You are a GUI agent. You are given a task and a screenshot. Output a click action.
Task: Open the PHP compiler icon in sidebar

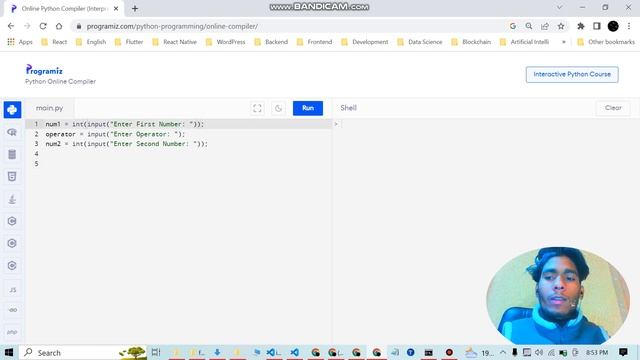click(x=12, y=332)
